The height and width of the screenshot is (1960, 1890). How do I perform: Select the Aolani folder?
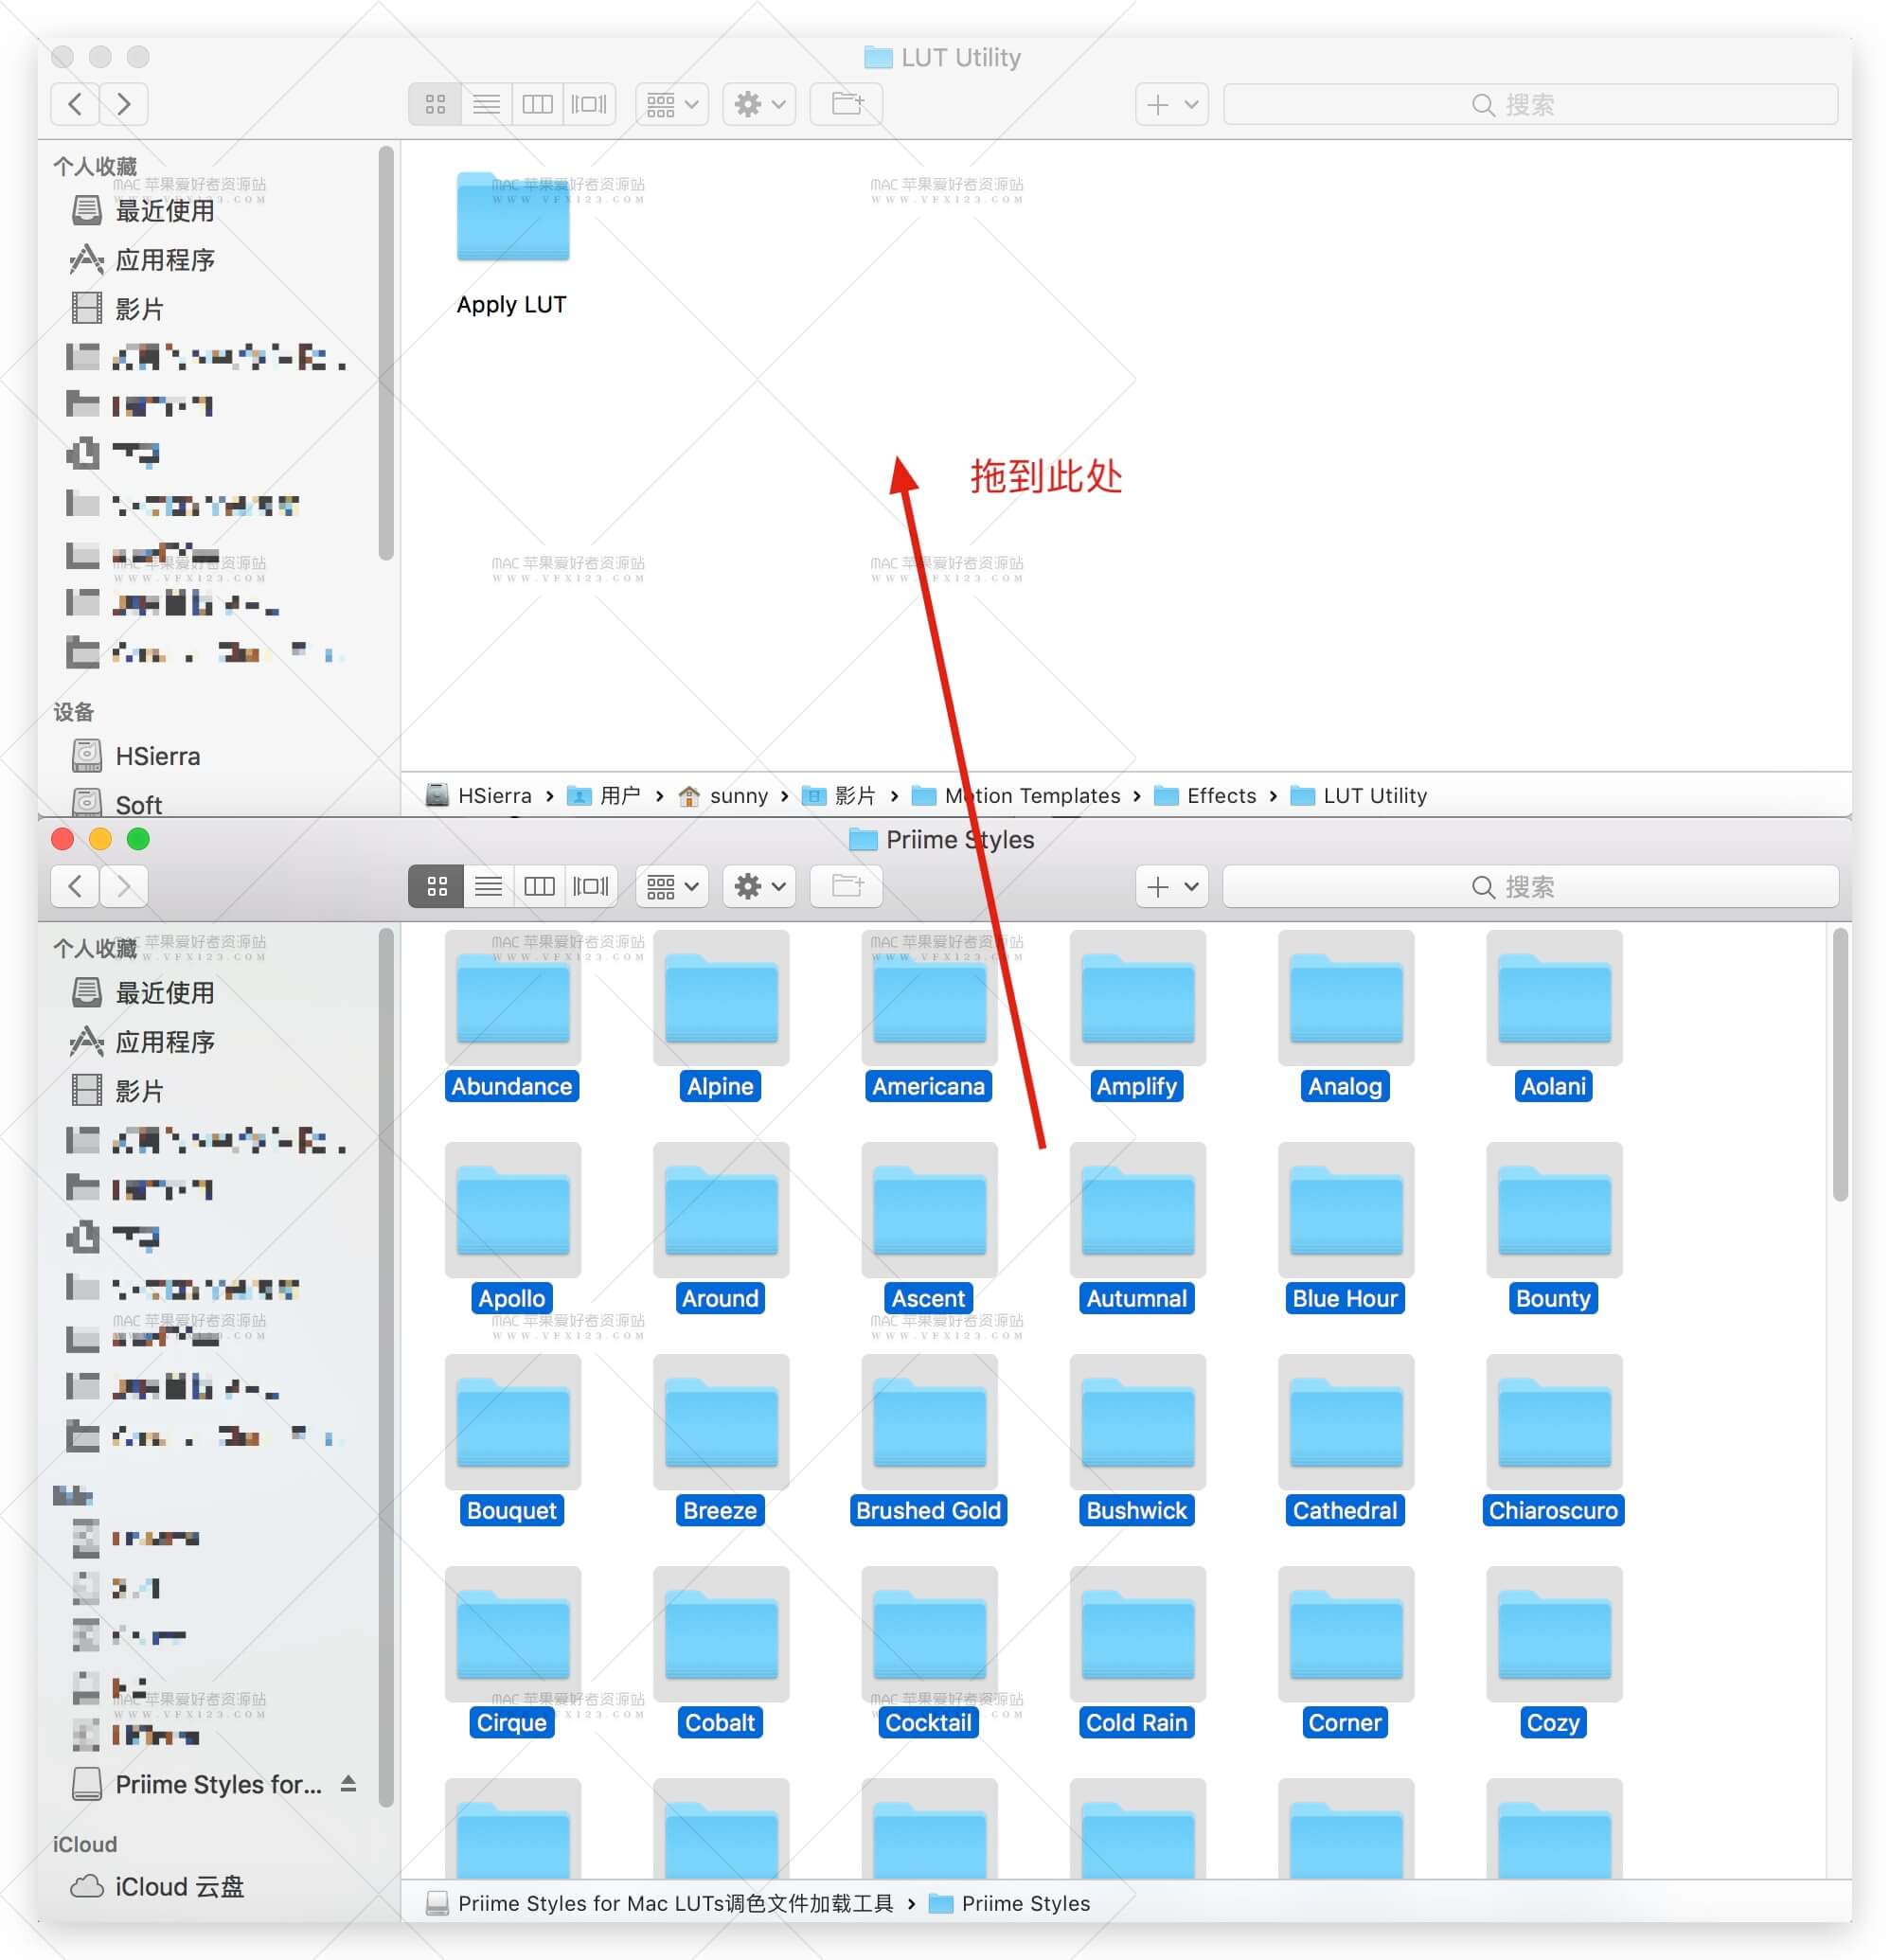(1553, 1000)
